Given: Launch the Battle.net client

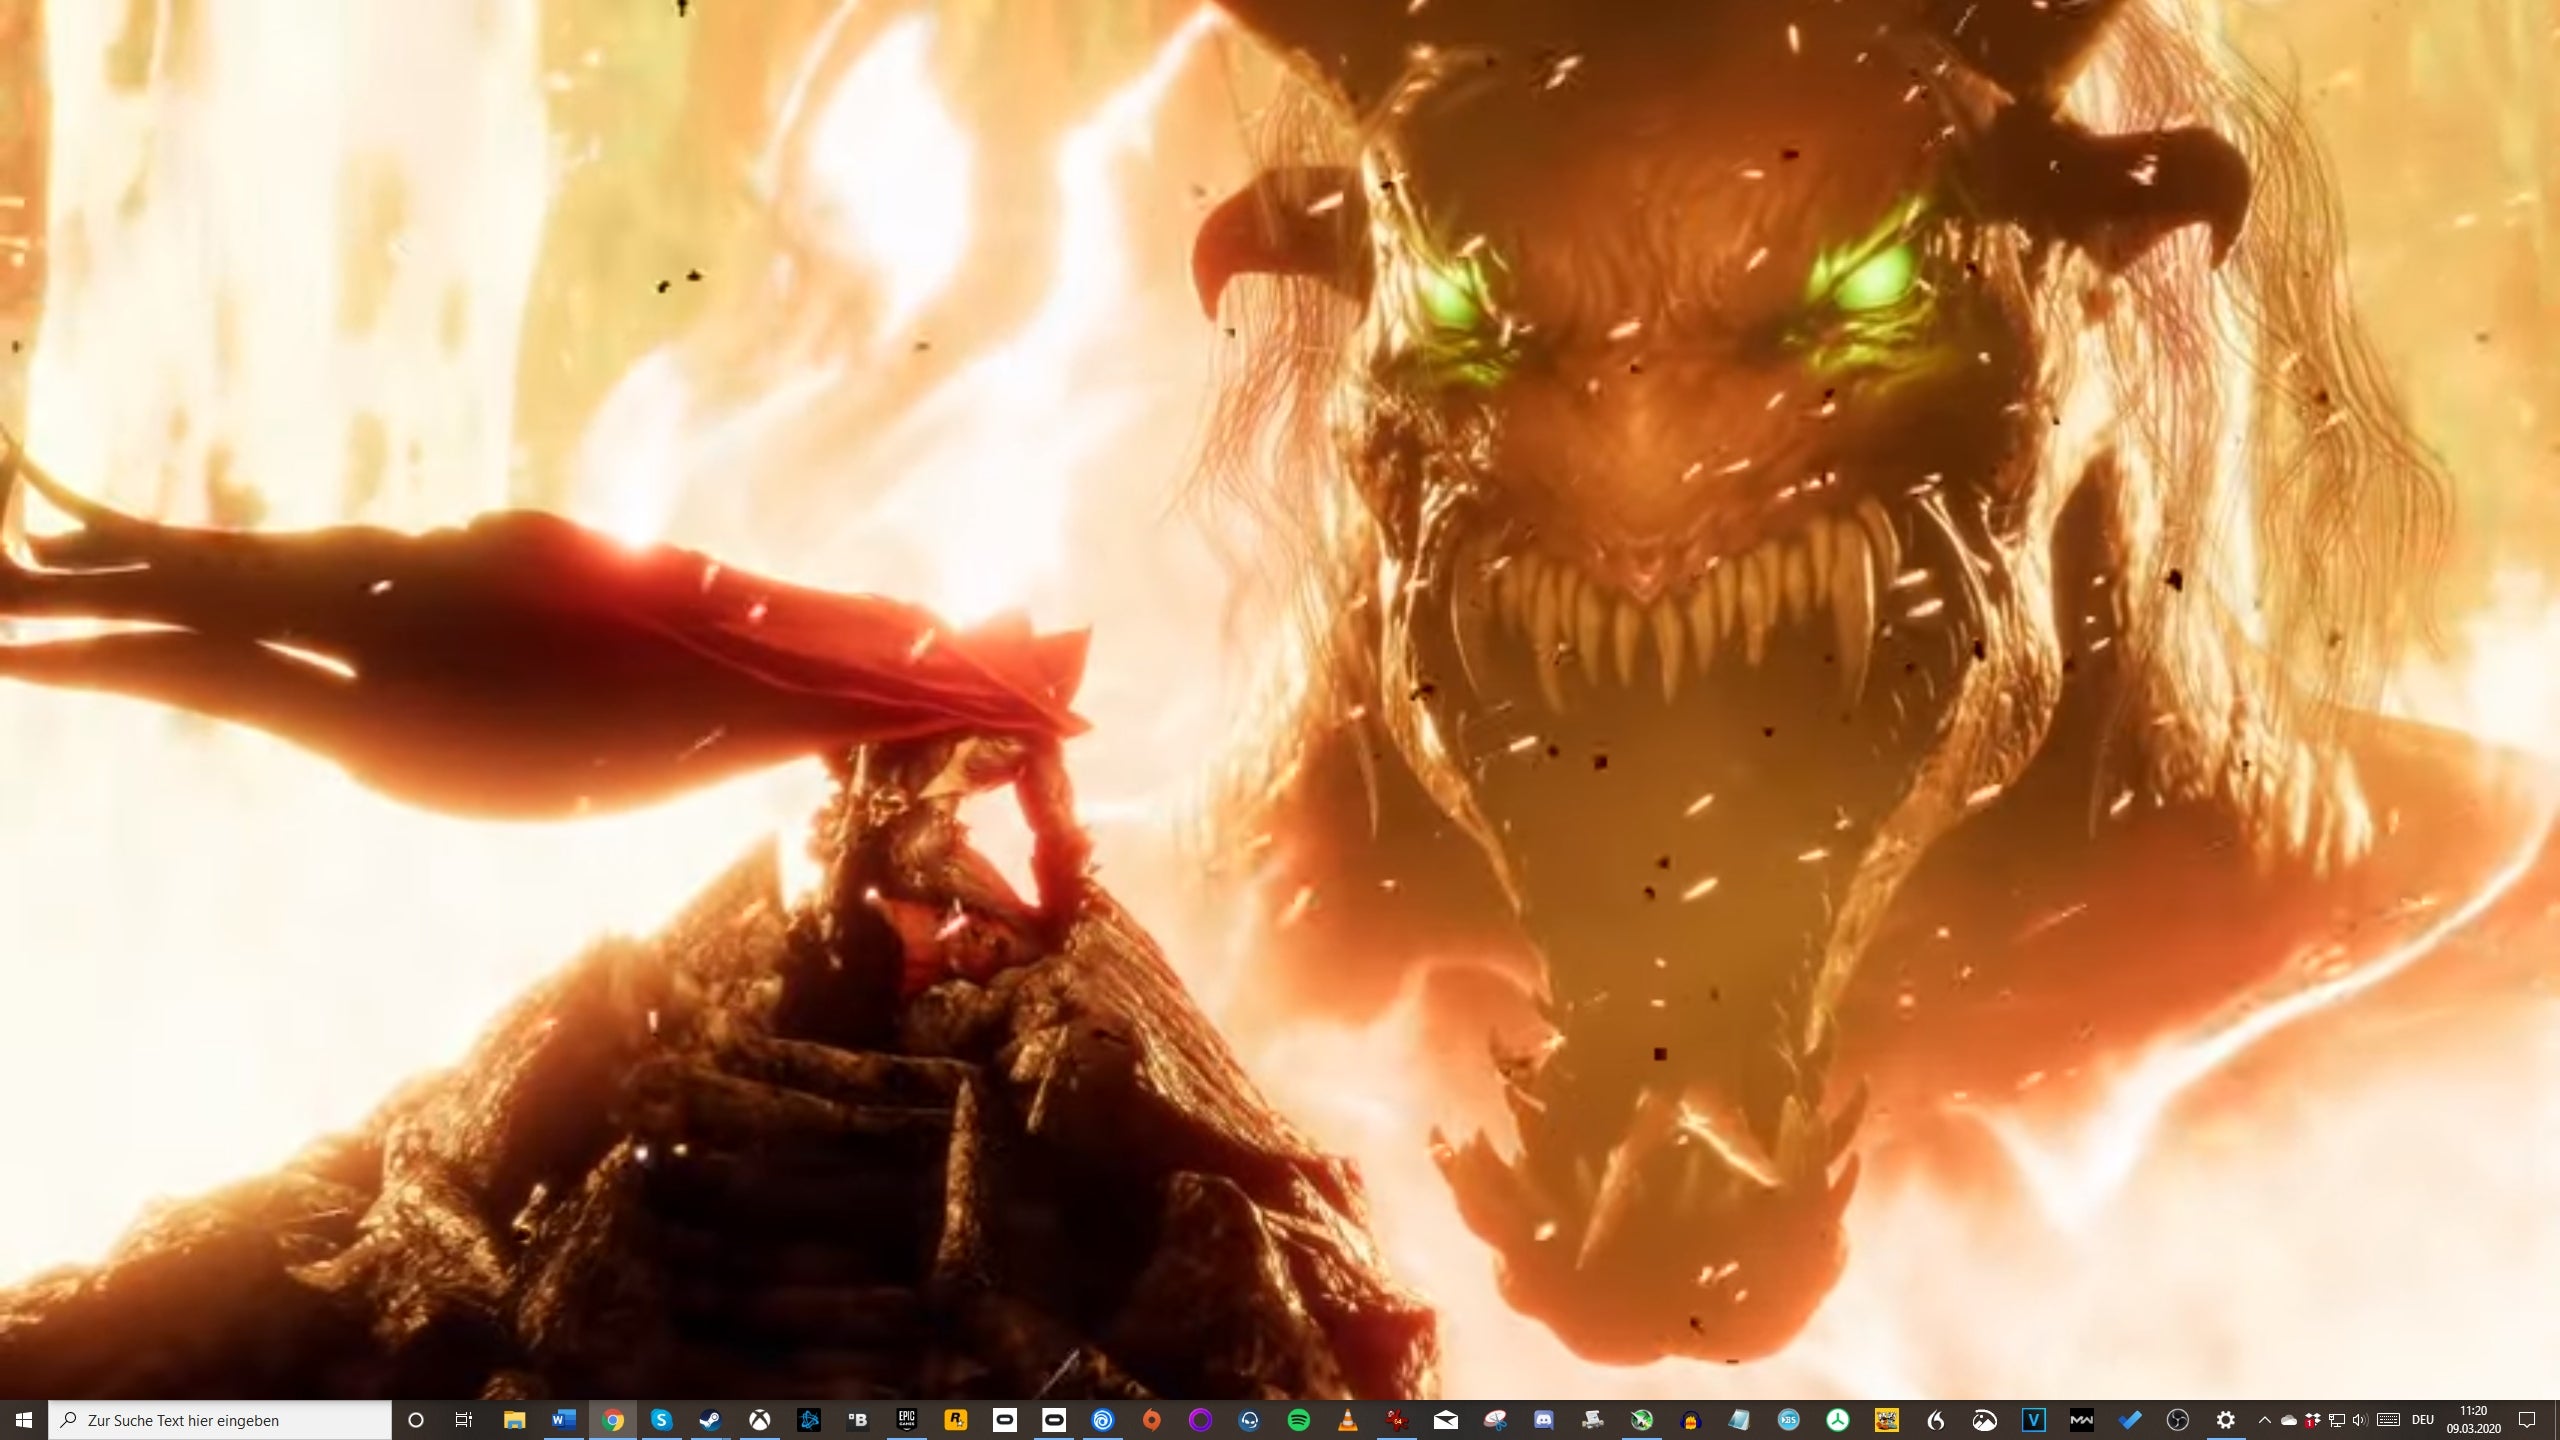Looking at the screenshot, I should pos(809,1420).
